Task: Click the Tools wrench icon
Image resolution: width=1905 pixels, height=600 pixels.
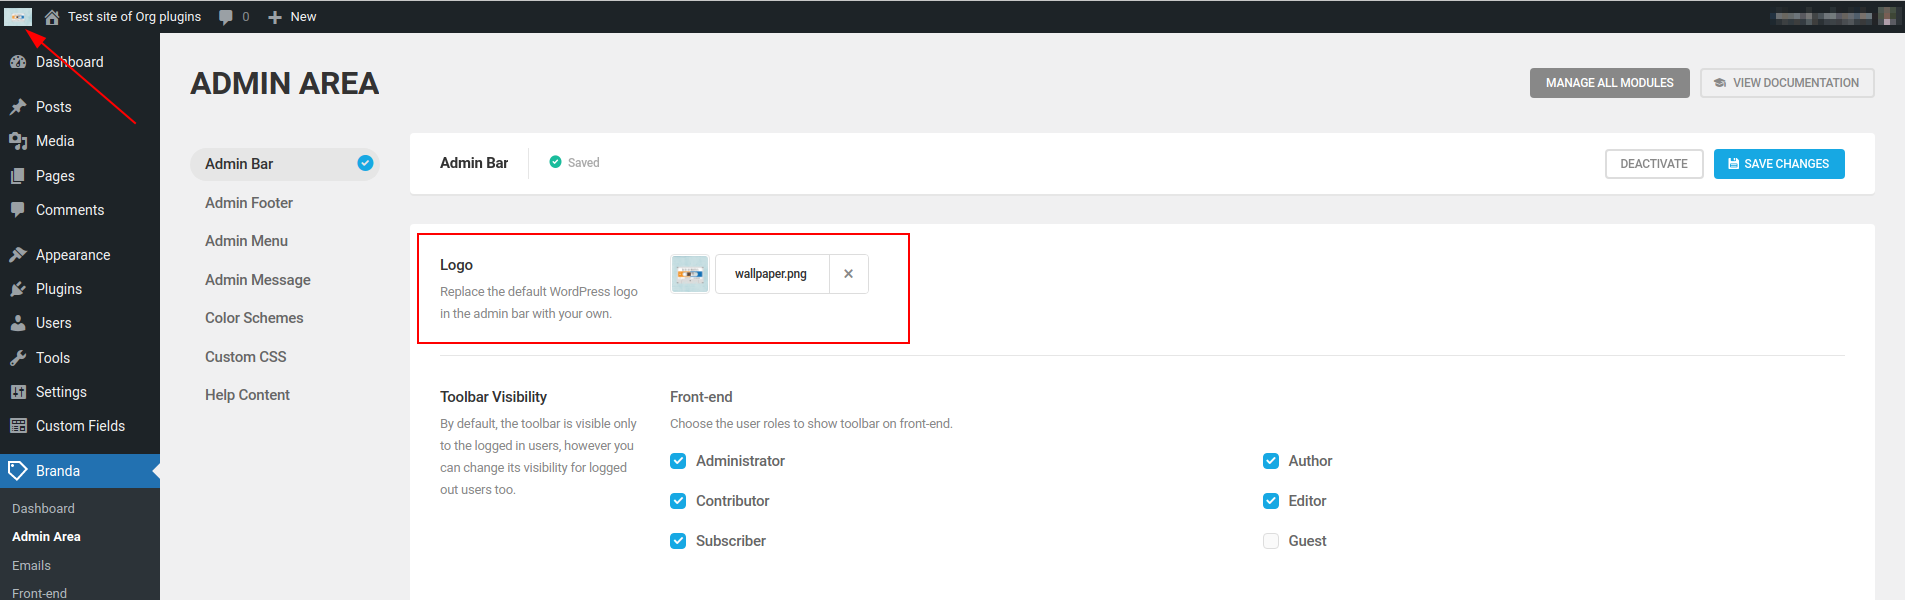Action: click(x=18, y=358)
